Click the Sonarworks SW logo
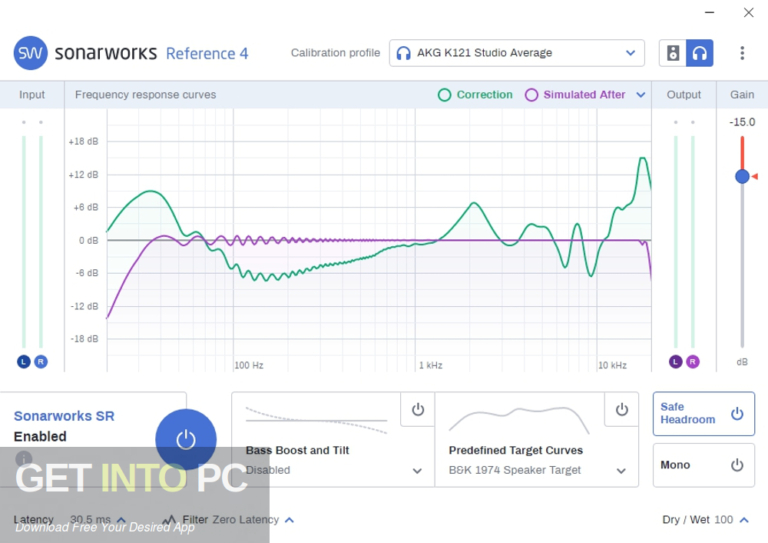The height and width of the screenshot is (543, 768). tap(30, 53)
